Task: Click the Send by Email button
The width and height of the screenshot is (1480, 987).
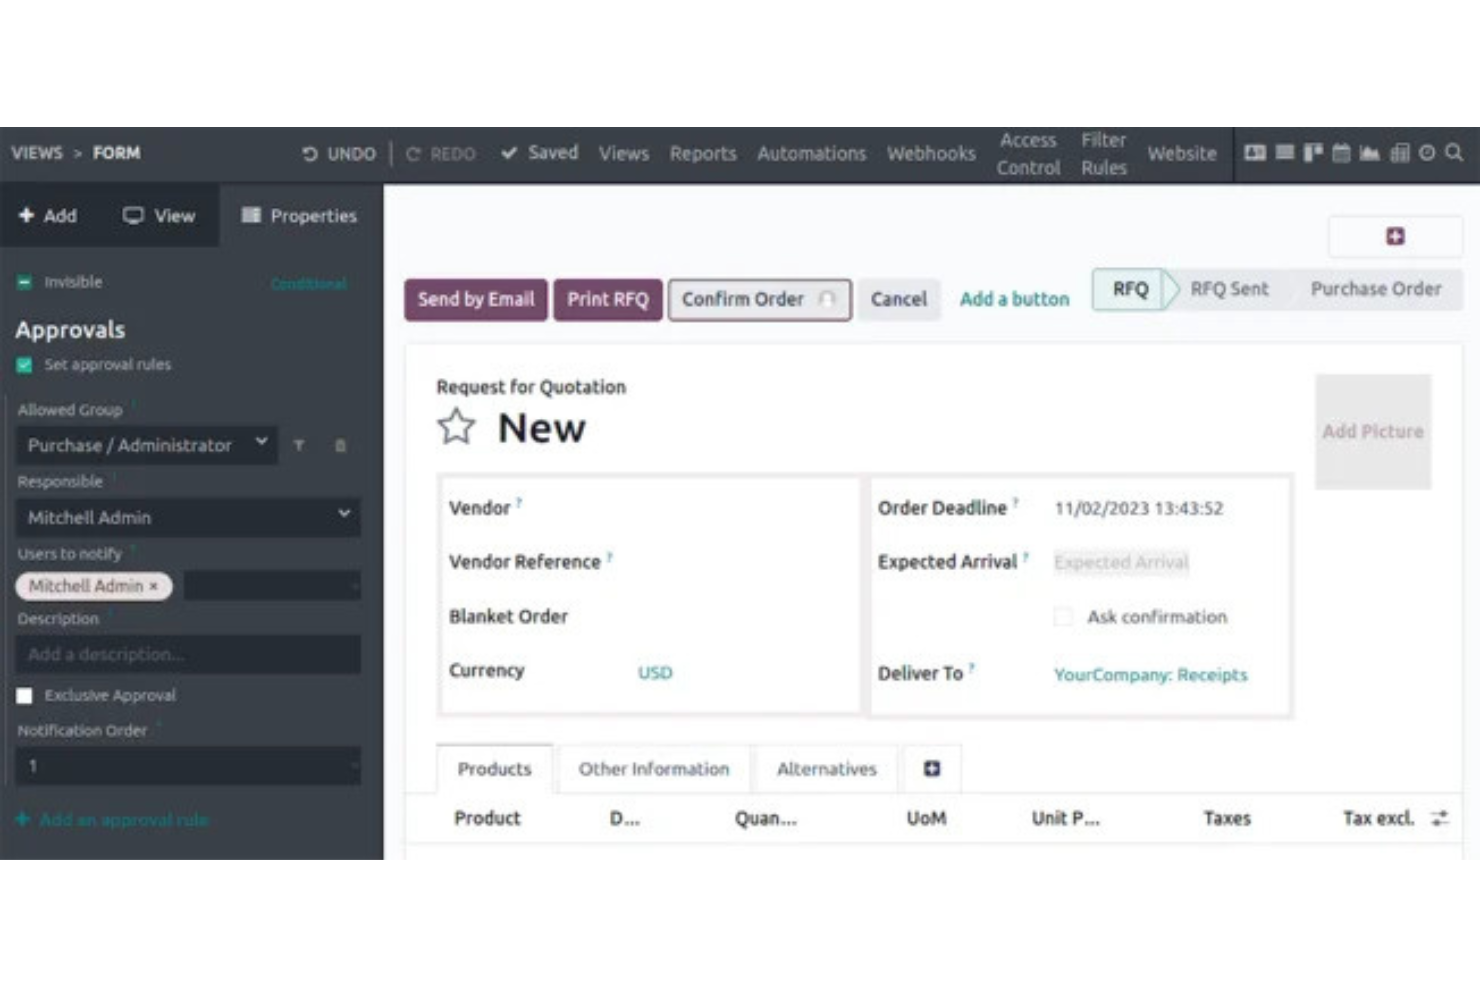Action: coord(476,299)
